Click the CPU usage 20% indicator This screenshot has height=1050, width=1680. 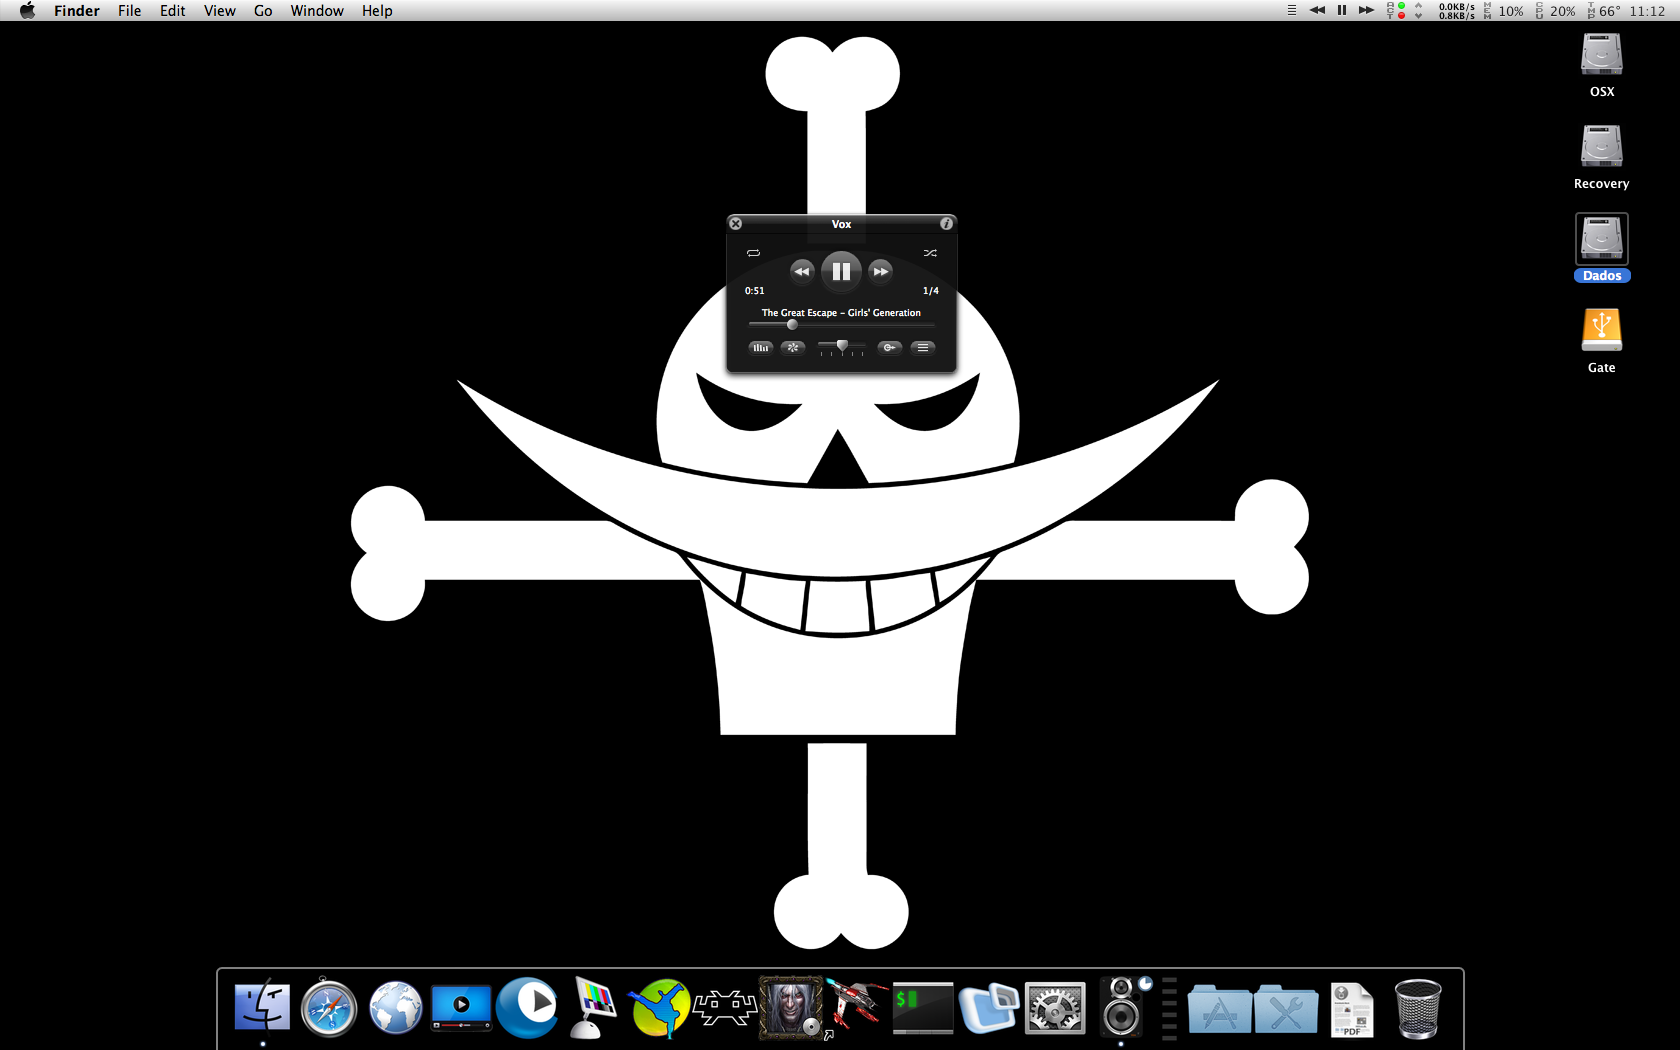click(1556, 11)
